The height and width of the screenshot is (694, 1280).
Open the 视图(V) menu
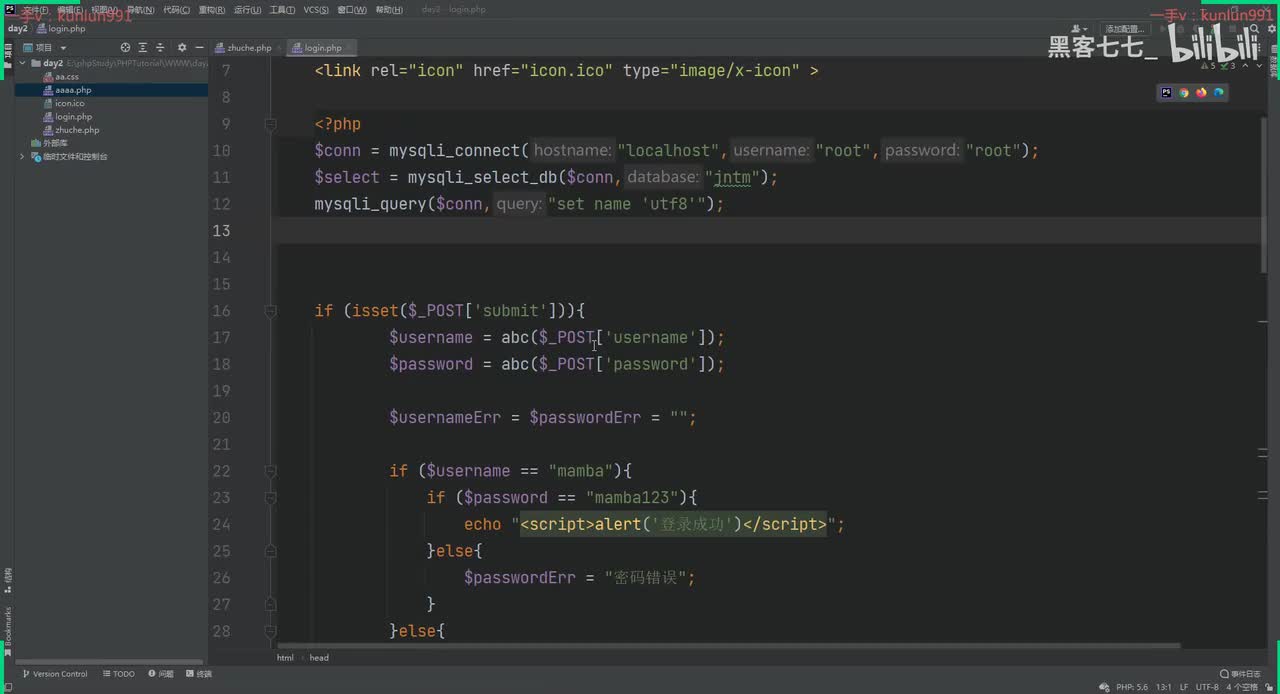click(x=105, y=10)
